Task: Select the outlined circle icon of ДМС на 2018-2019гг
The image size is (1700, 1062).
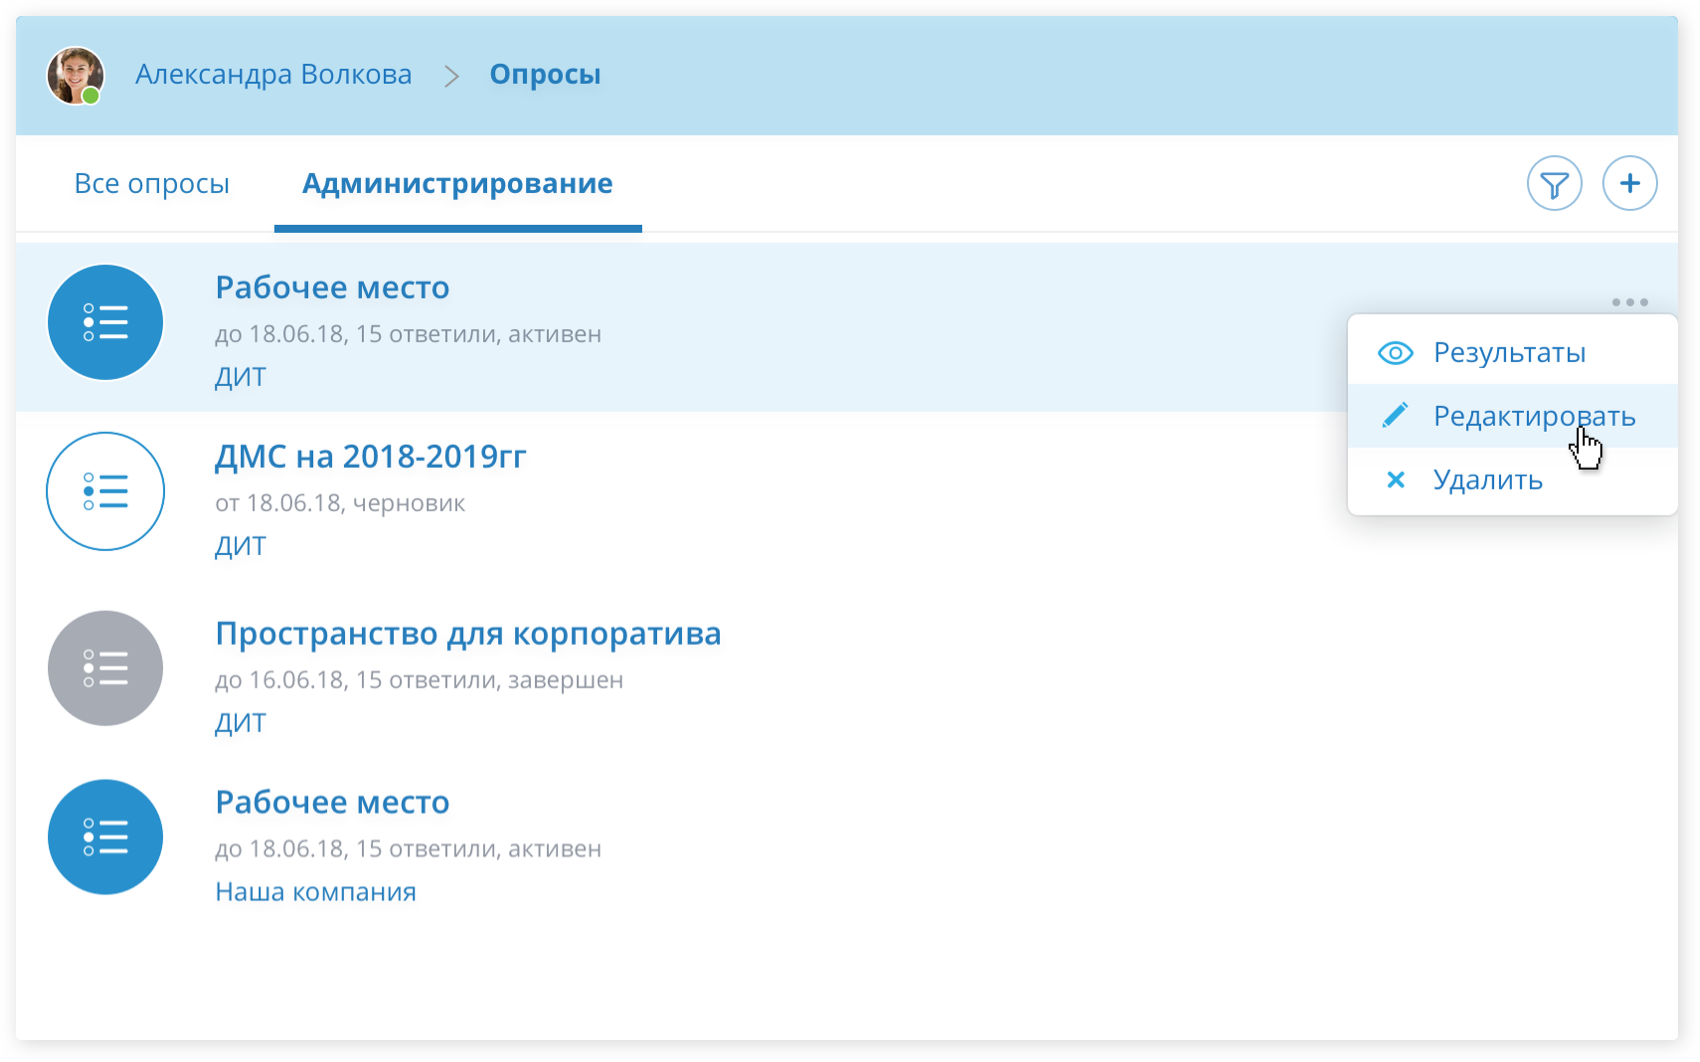Action: (105, 491)
